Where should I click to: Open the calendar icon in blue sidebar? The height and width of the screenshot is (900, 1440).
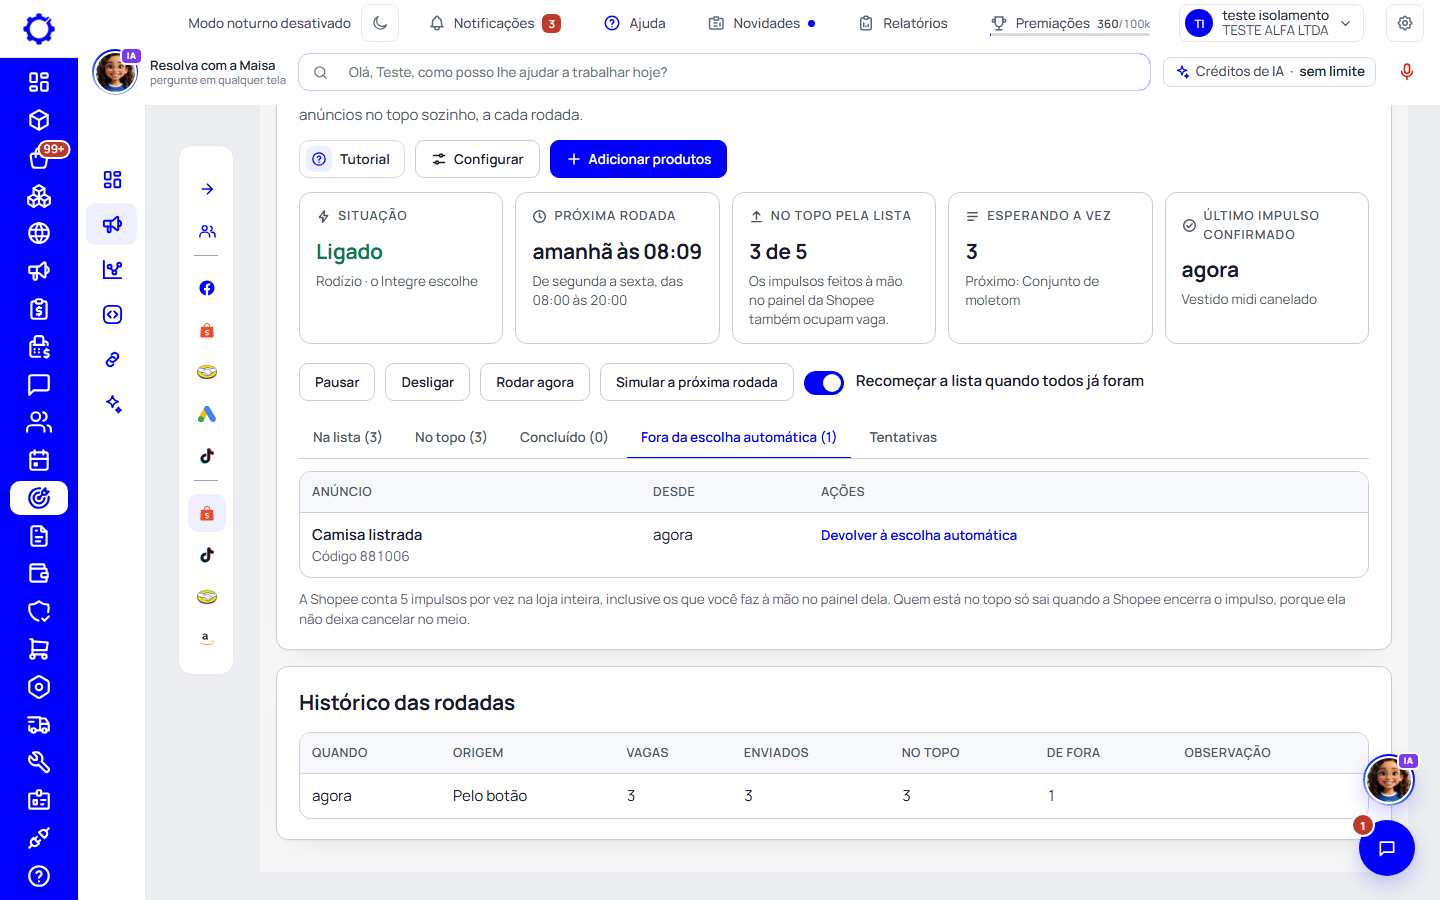coord(39,460)
